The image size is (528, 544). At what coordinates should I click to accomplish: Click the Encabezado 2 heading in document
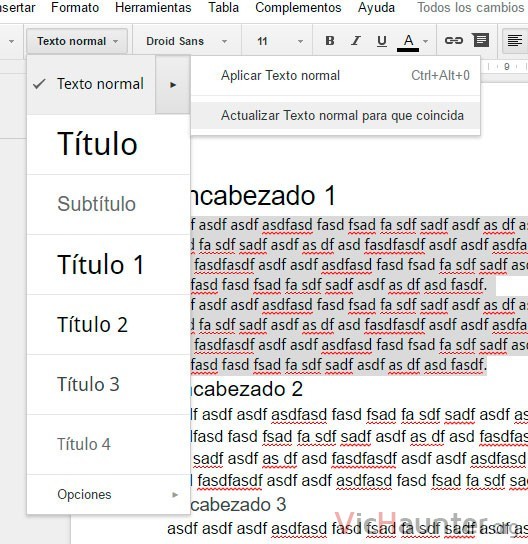coord(246,389)
